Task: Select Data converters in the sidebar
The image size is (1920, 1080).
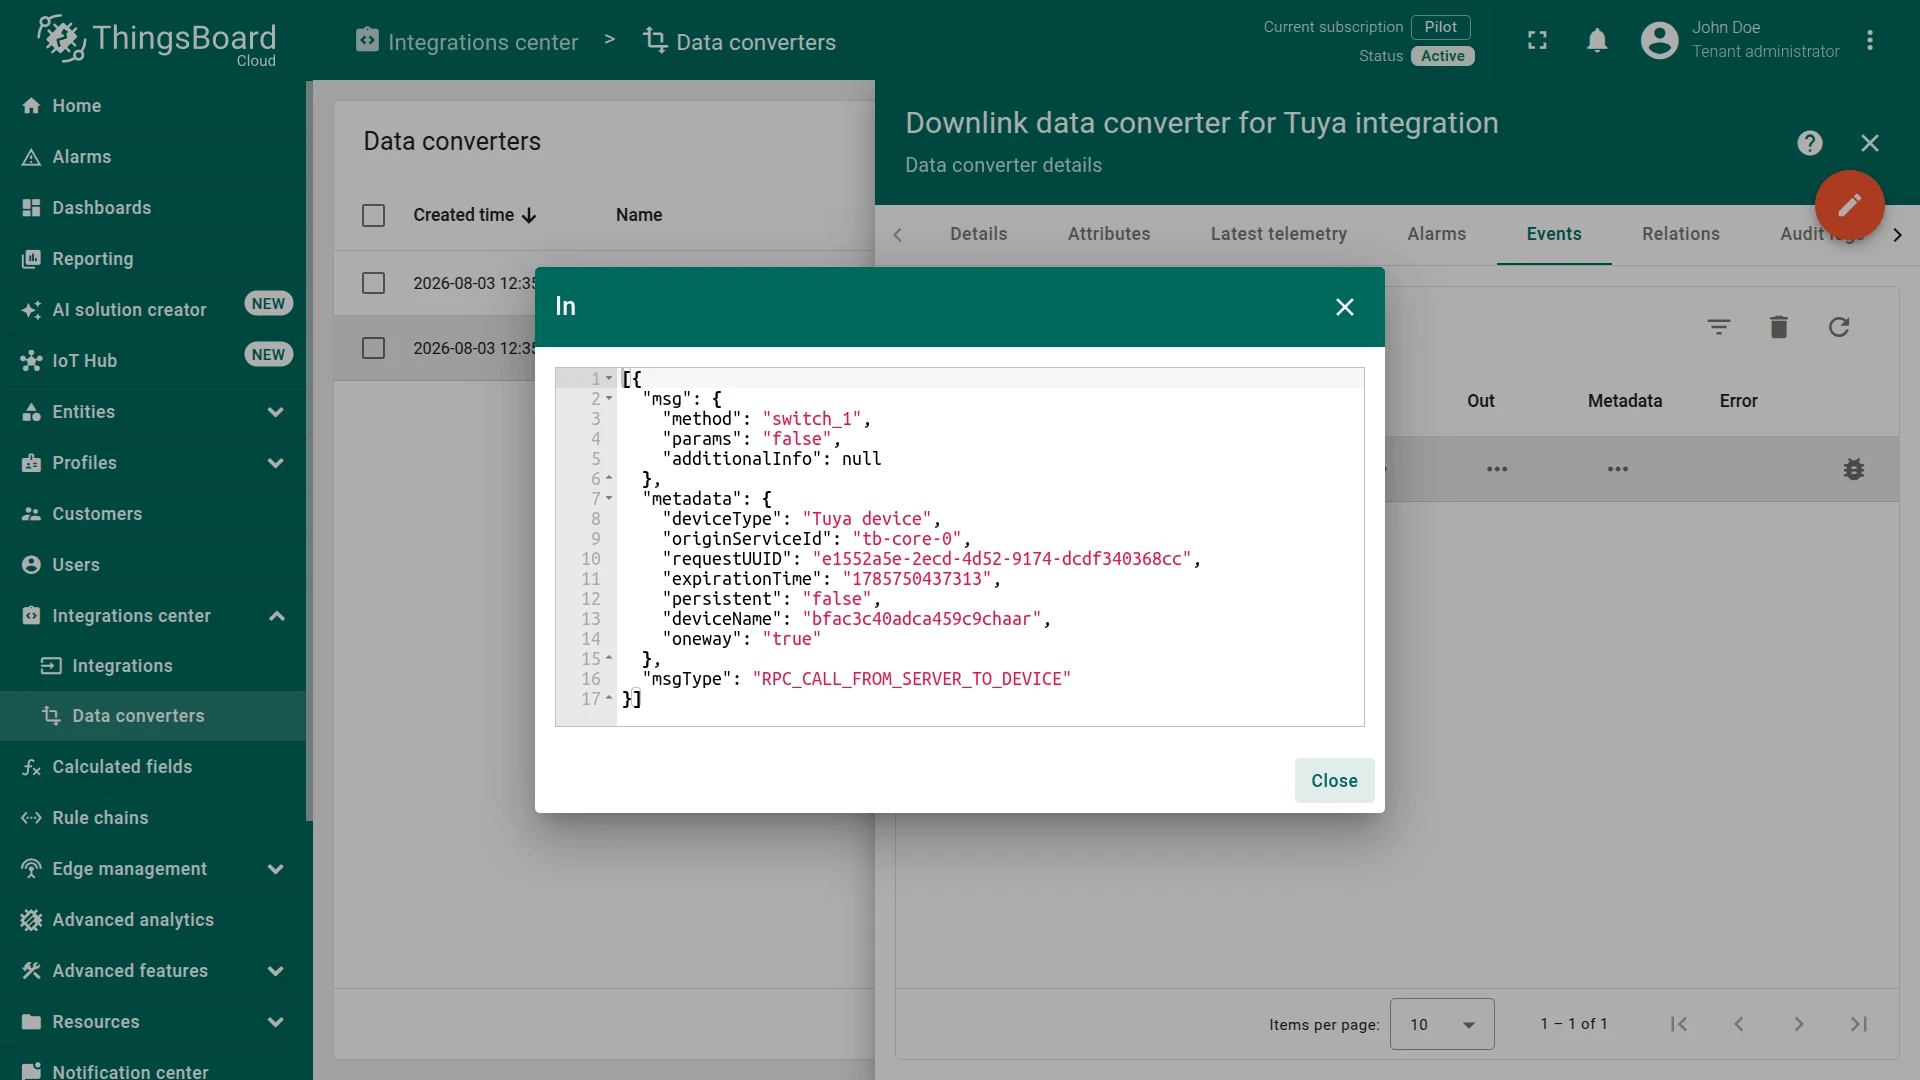Action: coord(153,716)
